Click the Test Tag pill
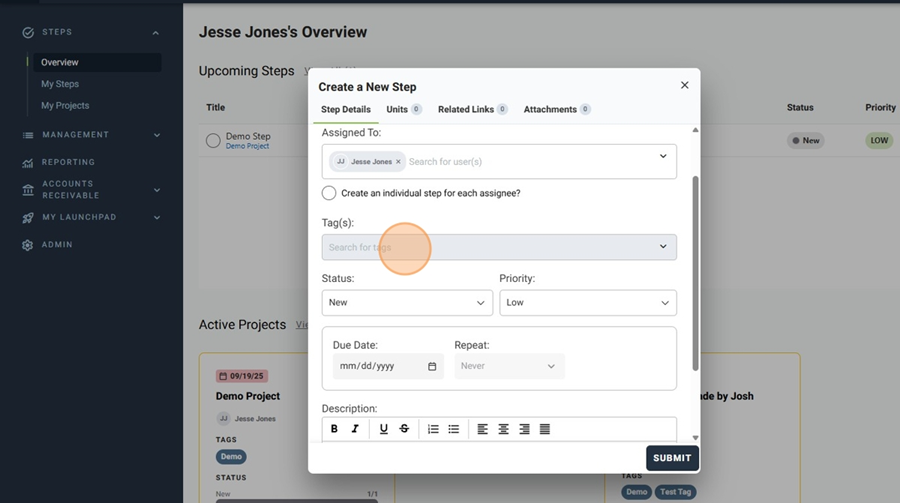The image size is (900, 503). (676, 492)
